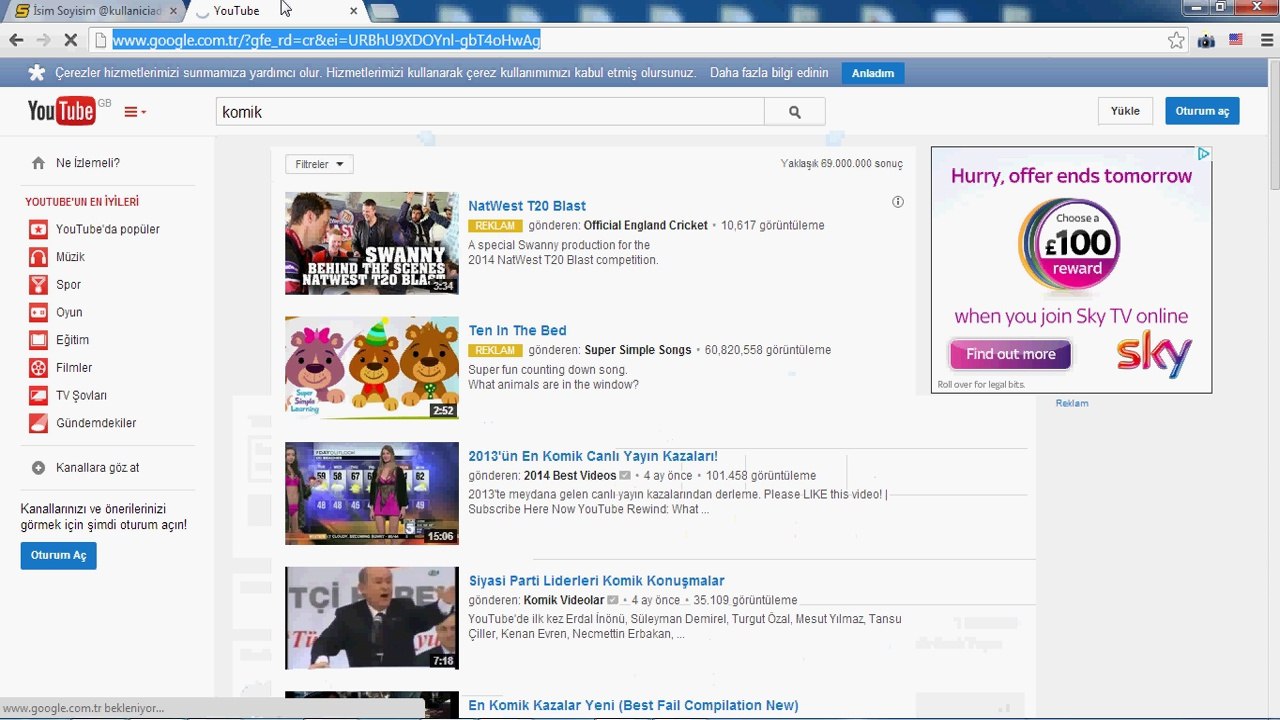
Task: Close the İsim Soyisim tab
Action: (173, 11)
